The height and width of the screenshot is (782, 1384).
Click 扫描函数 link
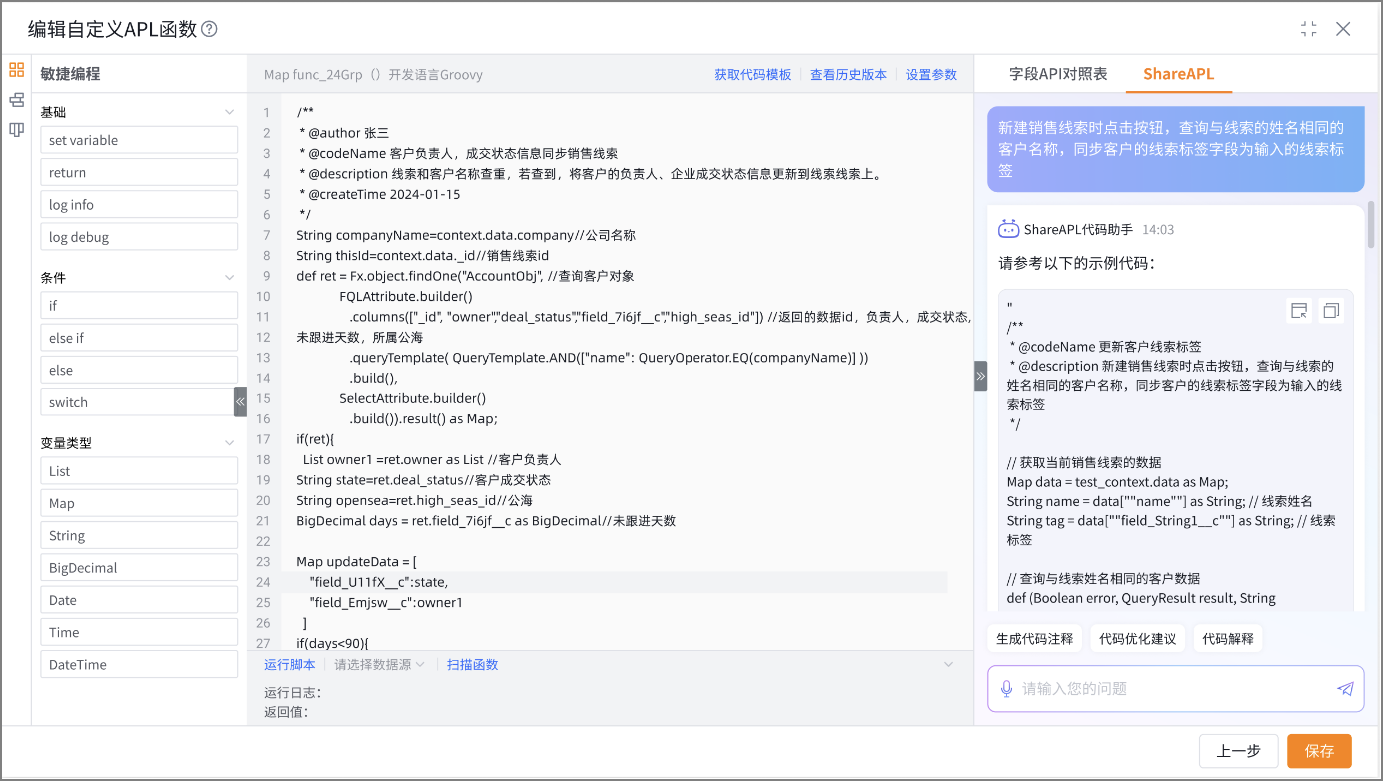472,664
